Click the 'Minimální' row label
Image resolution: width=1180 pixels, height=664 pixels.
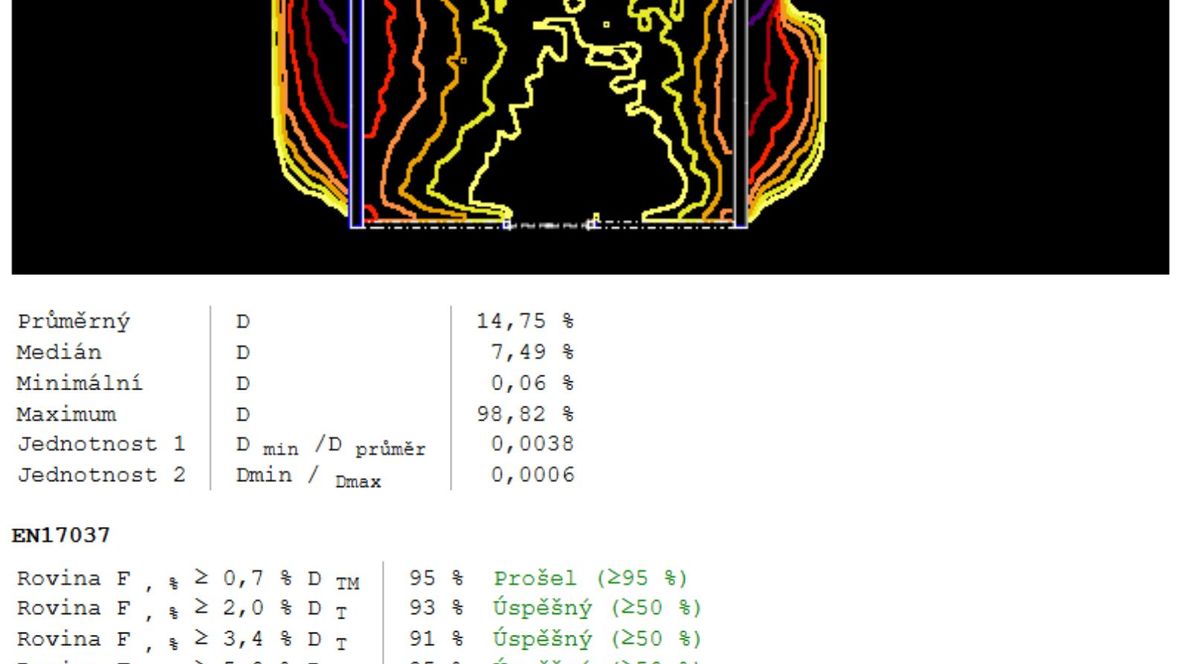tap(80, 383)
